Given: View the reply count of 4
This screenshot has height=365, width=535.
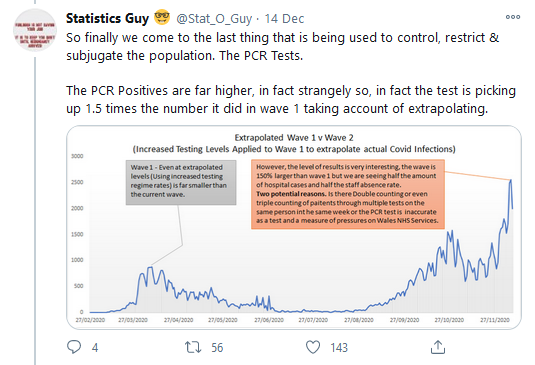Looking at the screenshot, I should point(95,348).
